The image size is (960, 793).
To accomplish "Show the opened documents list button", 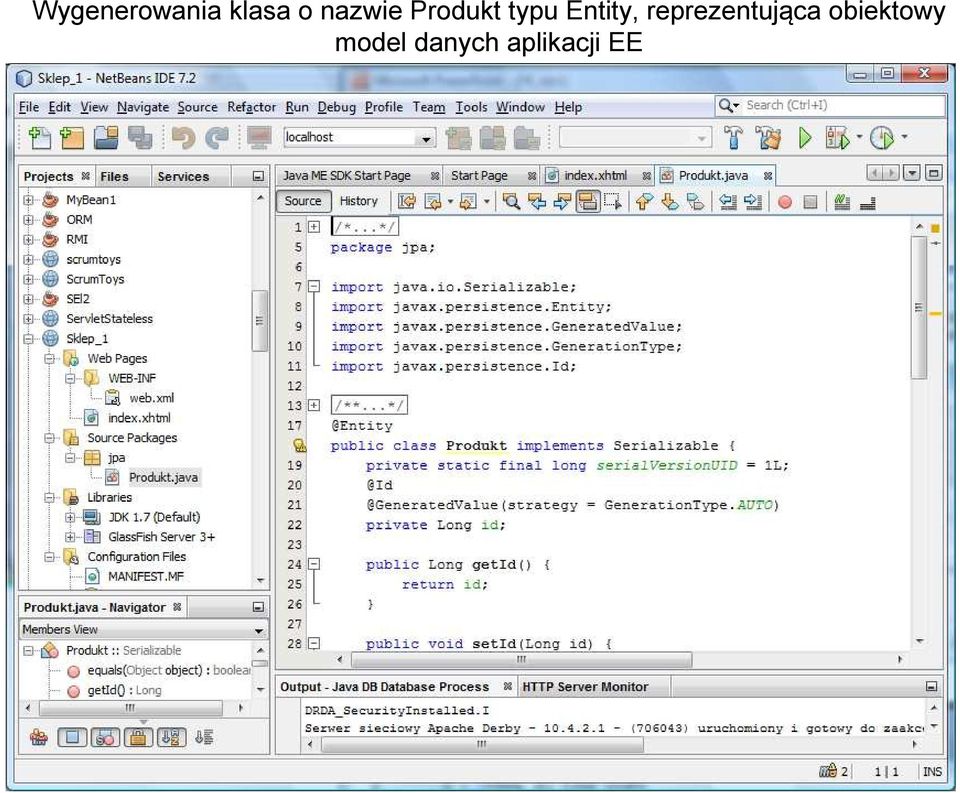I will point(912,173).
